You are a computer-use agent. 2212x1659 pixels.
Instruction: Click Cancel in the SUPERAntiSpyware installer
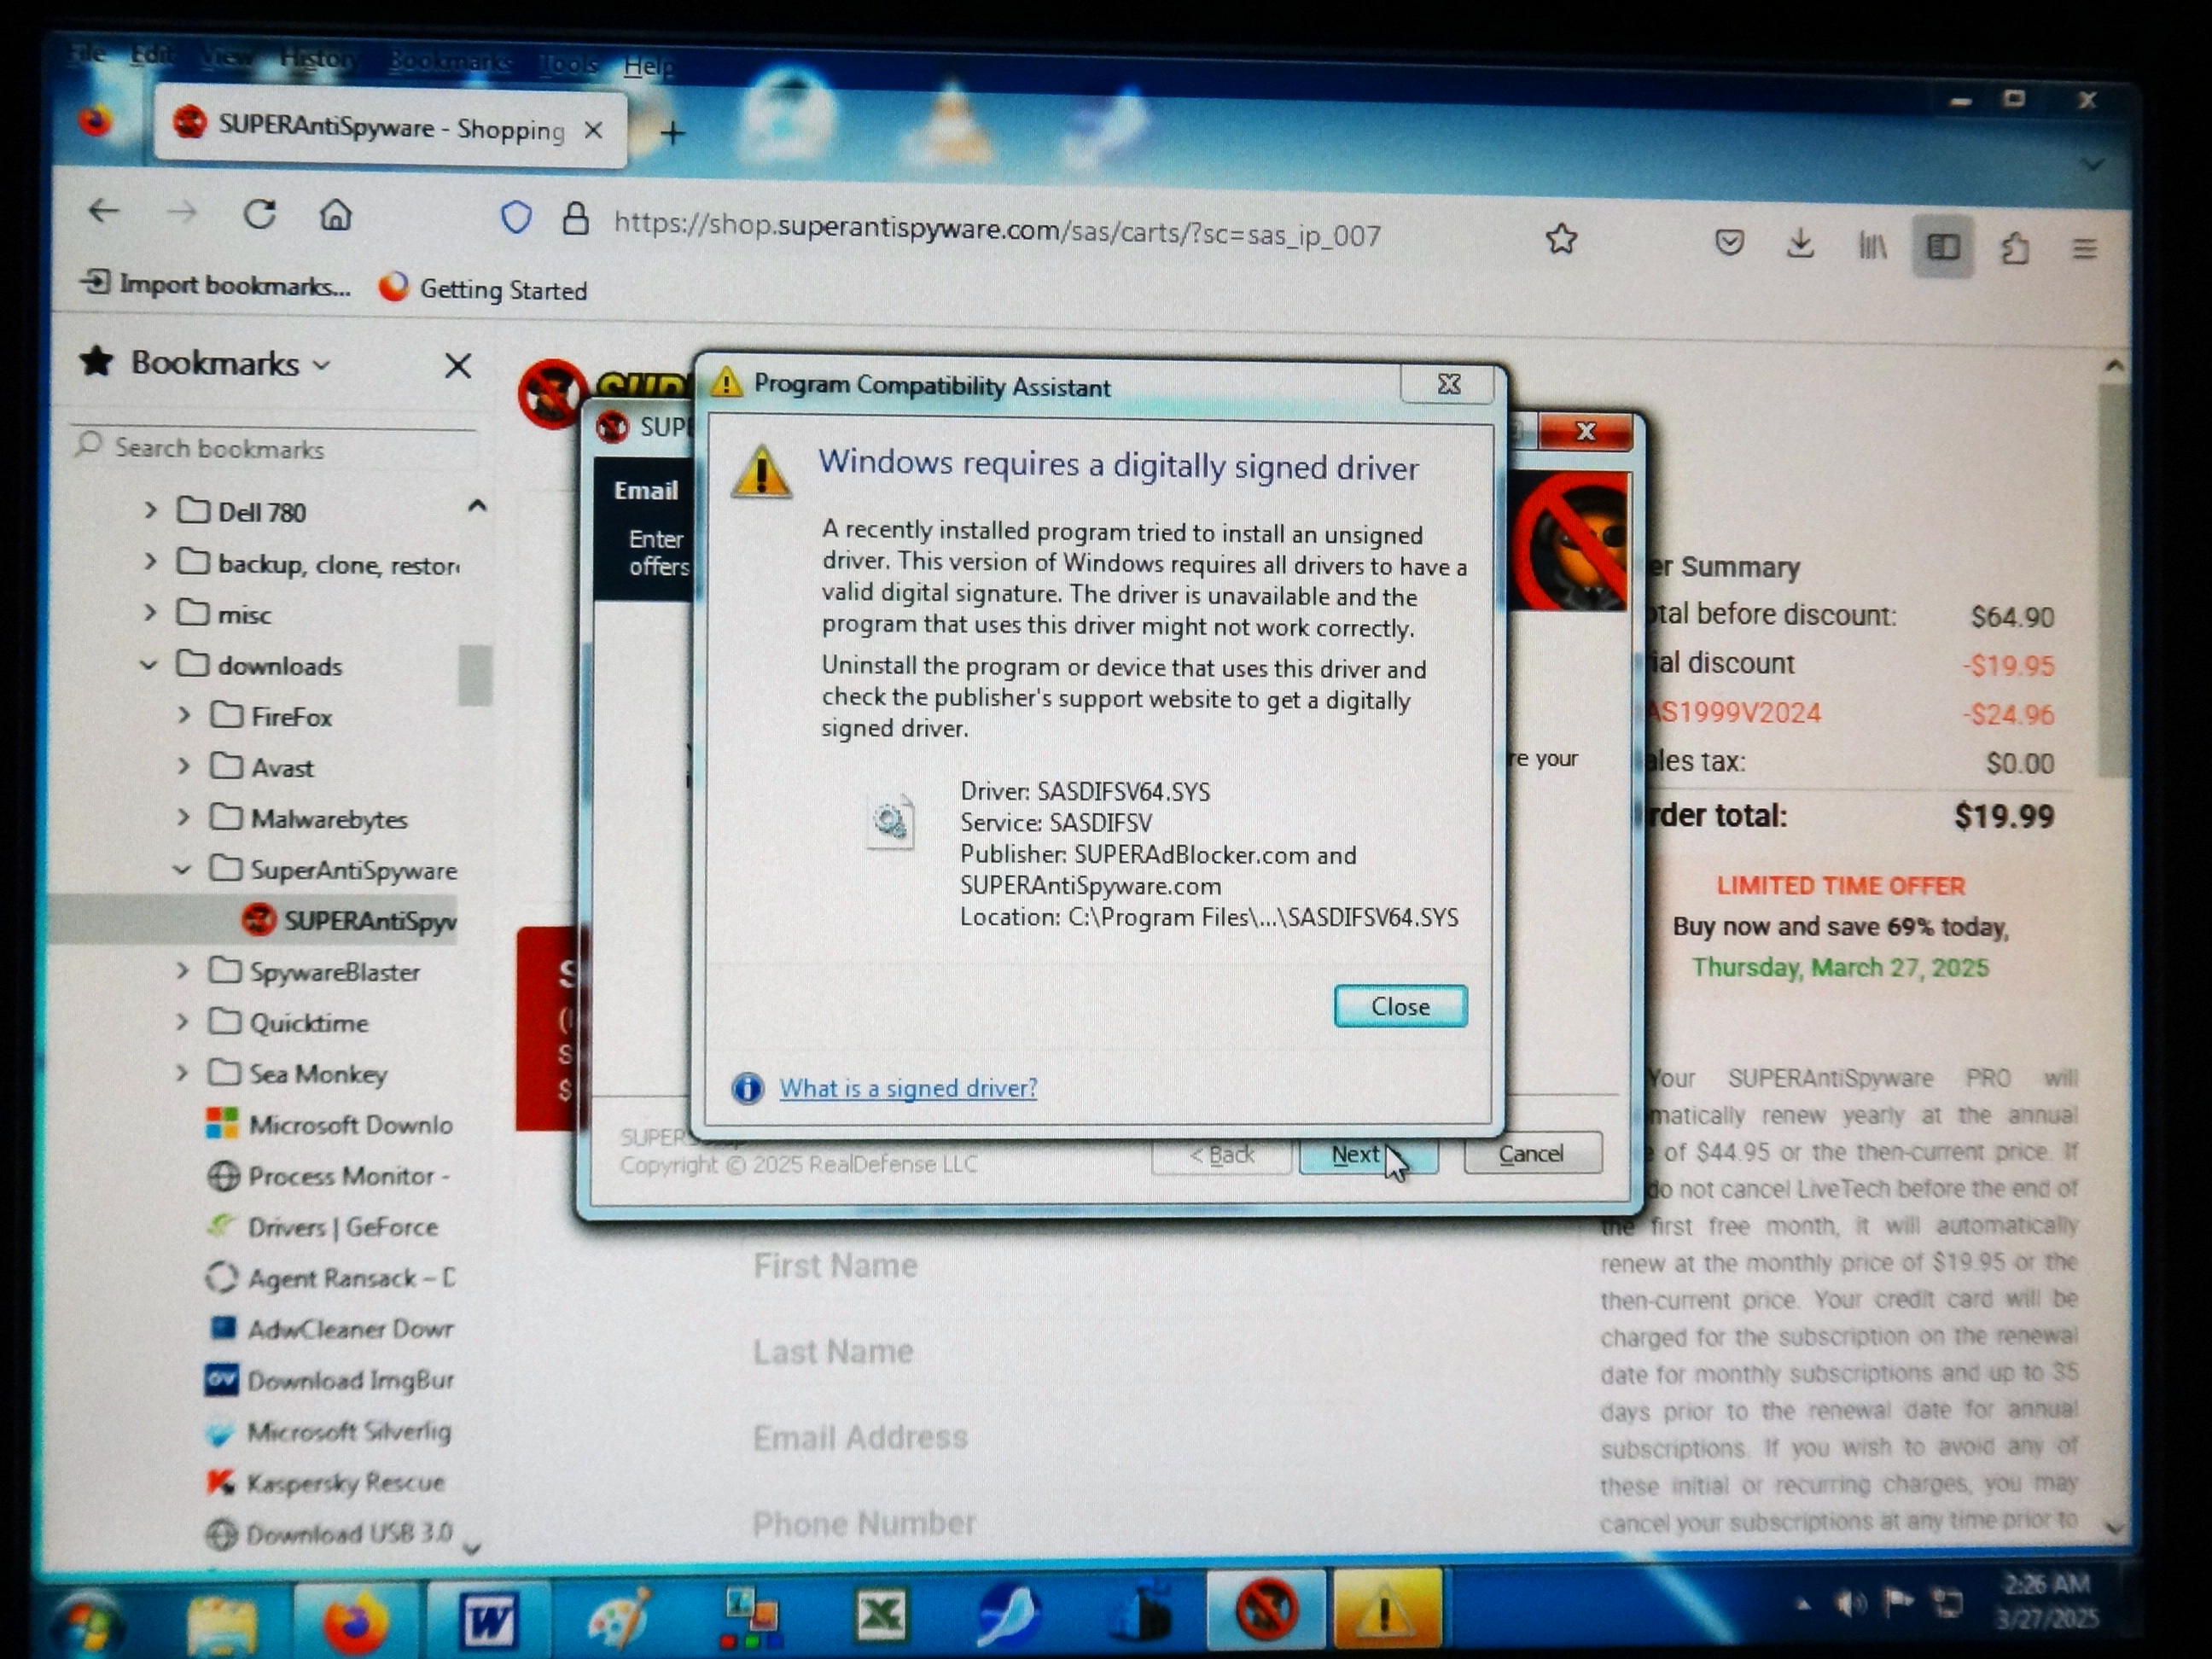pyautogui.click(x=1531, y=1153)
